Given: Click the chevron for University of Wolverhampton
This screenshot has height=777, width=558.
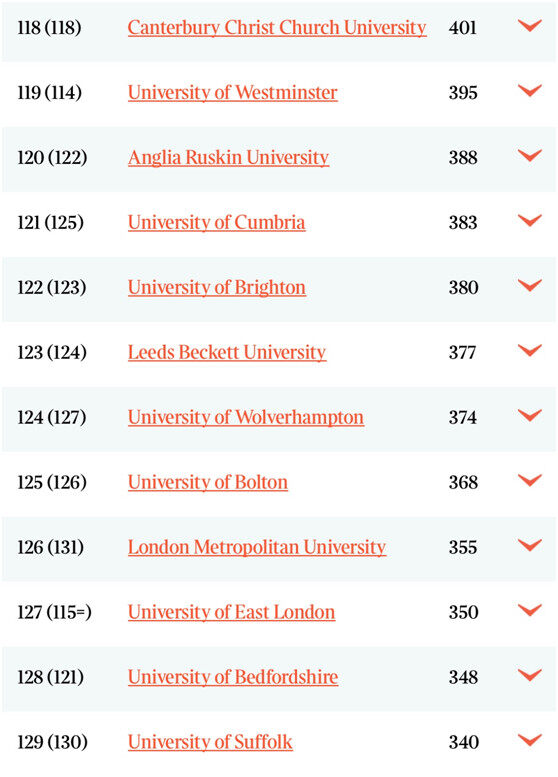Looking at the screenshot, I should click(x=530, y=415).
